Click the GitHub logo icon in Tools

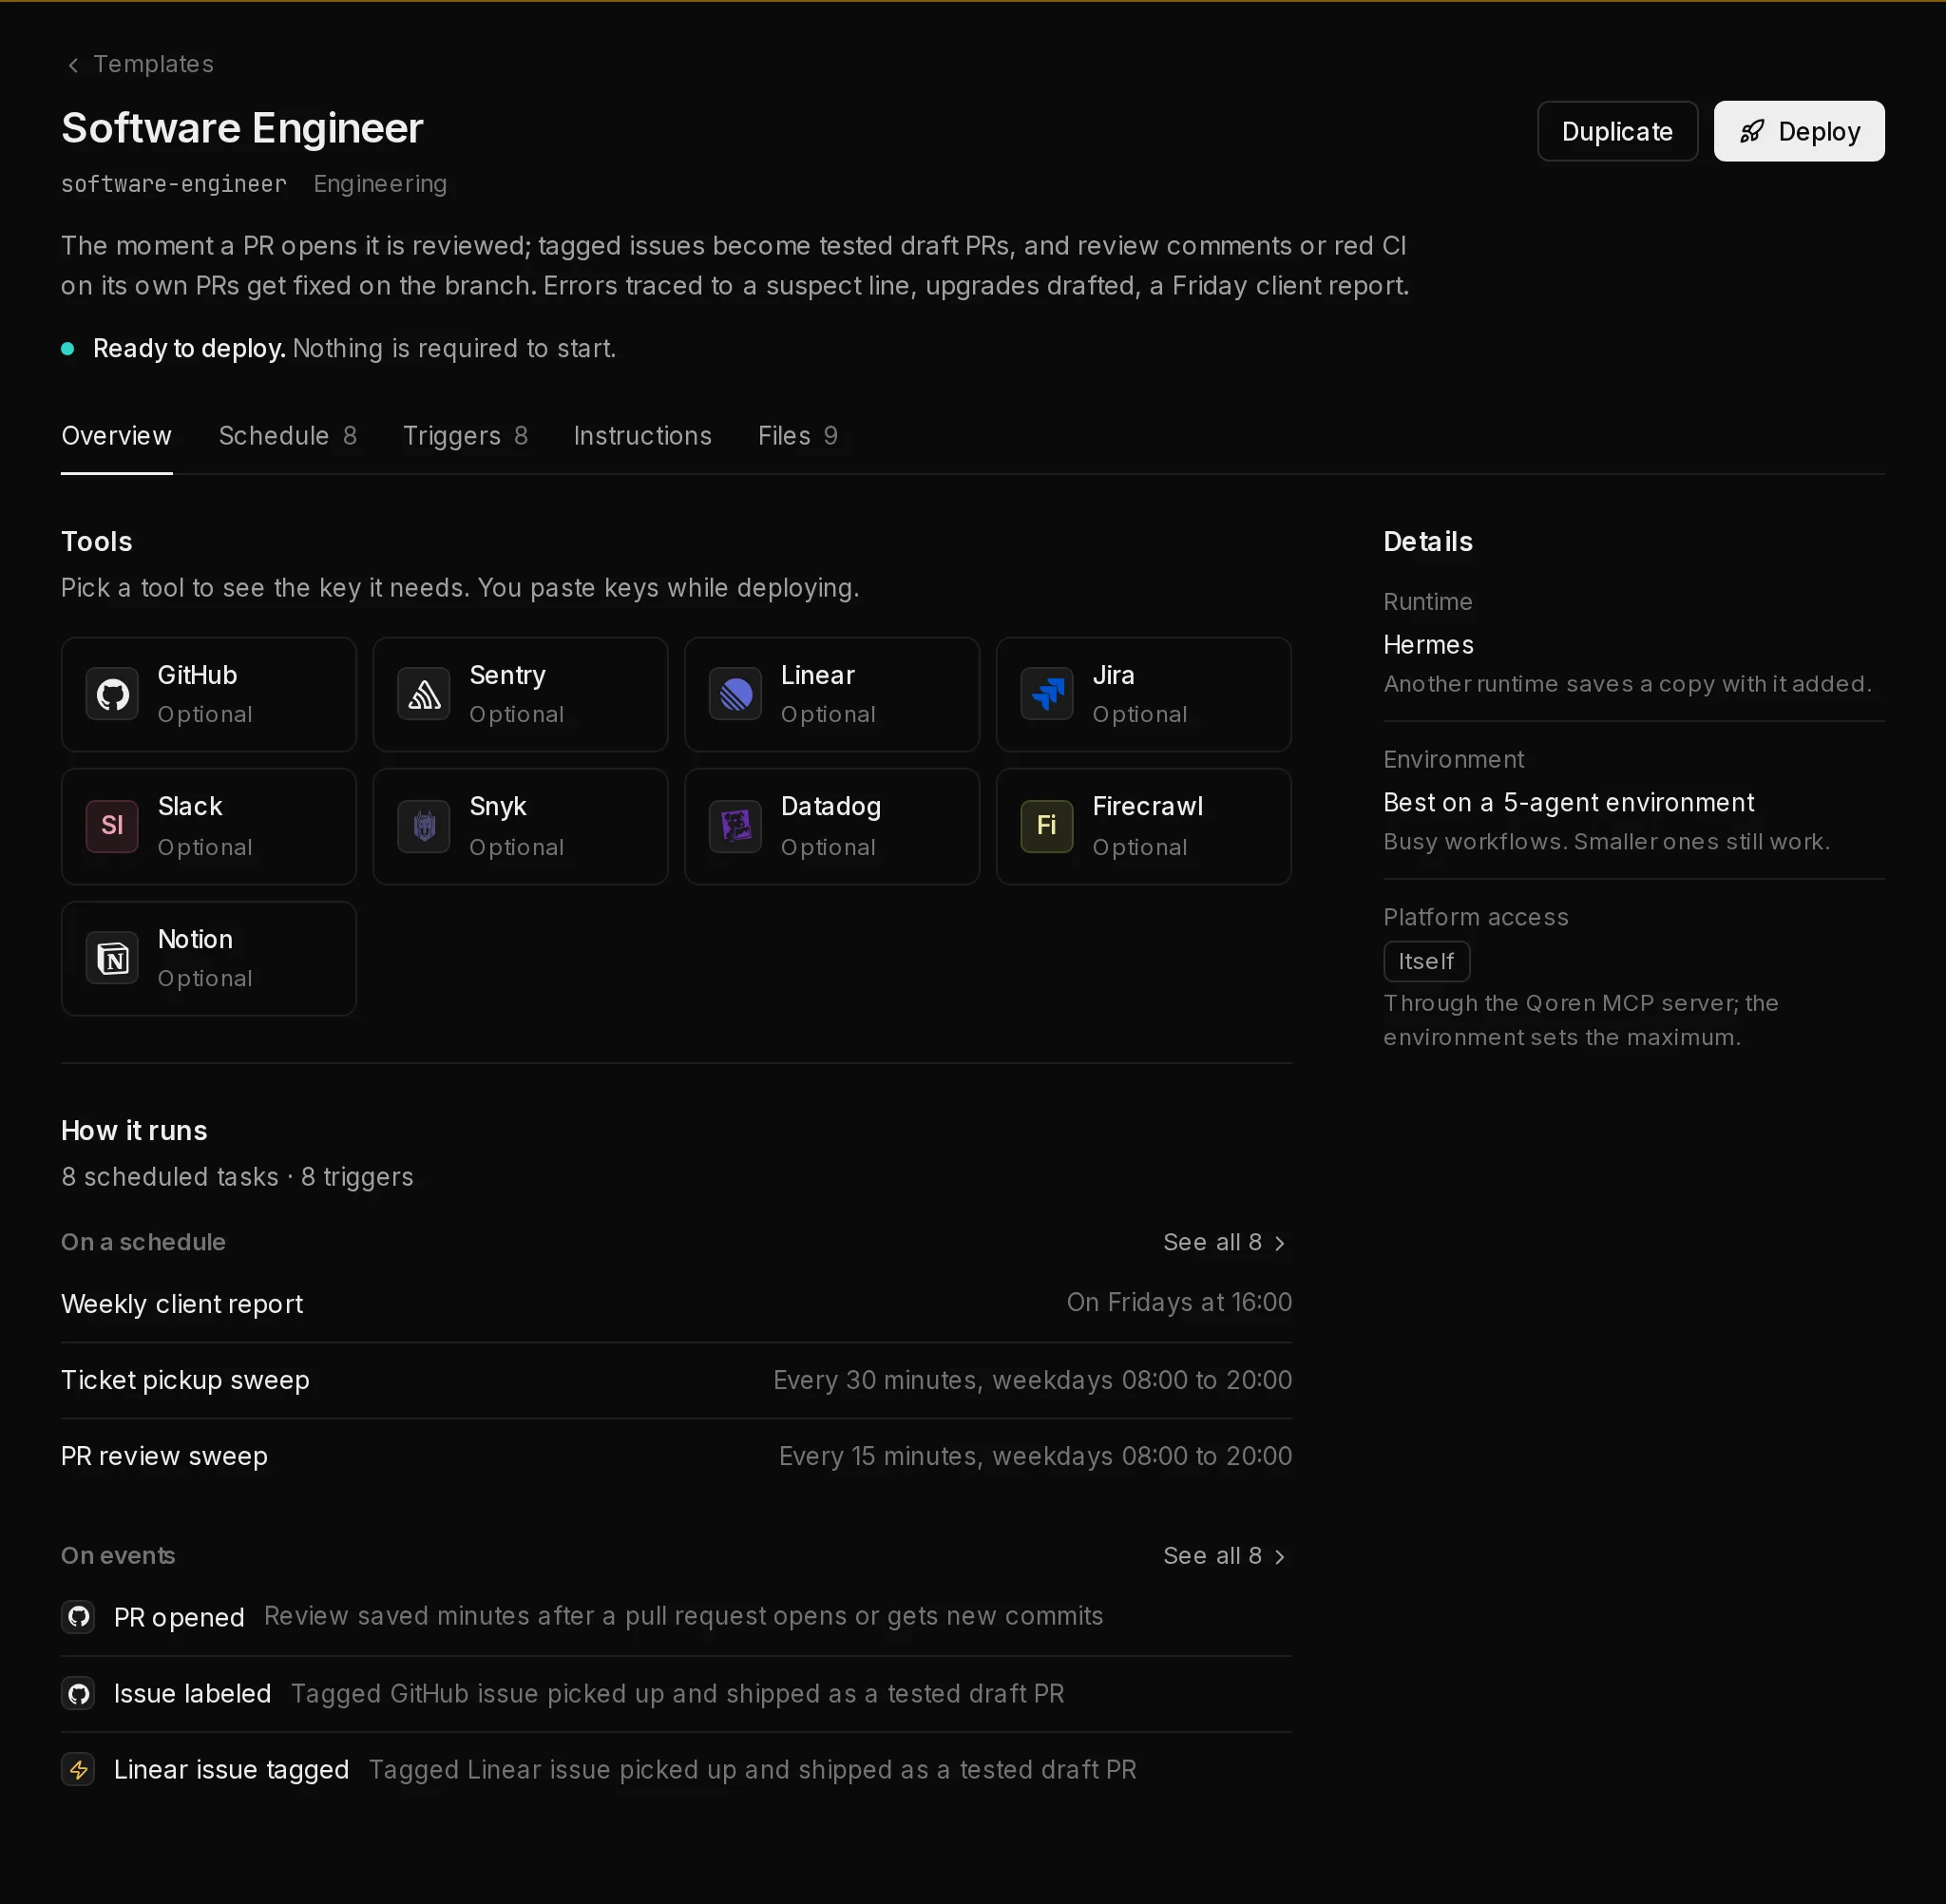pos(112,694)
